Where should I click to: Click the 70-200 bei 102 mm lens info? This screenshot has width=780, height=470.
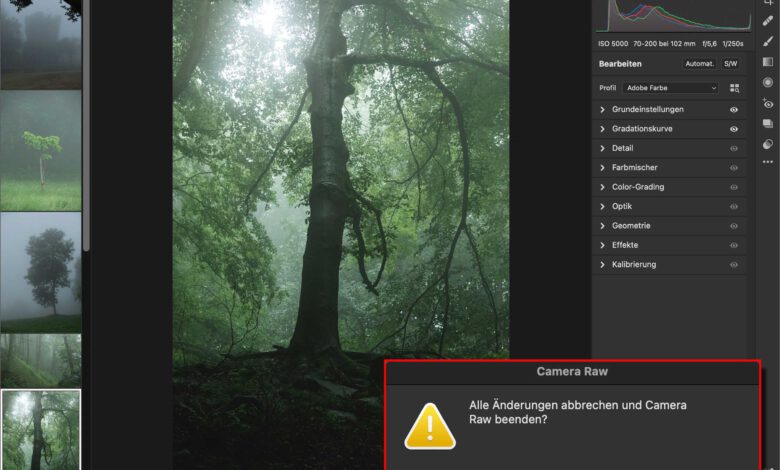point(664,44)
